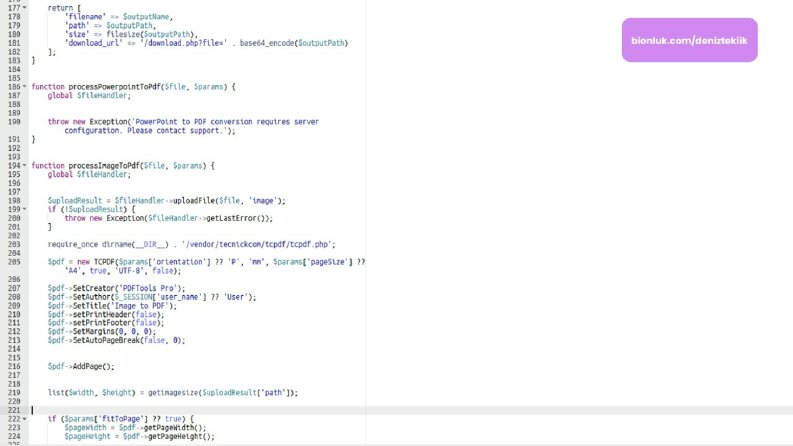Screen dimensions: 793x446
Task: Fold the fitToPage if block at line 222
Action: tap(24, 419)
